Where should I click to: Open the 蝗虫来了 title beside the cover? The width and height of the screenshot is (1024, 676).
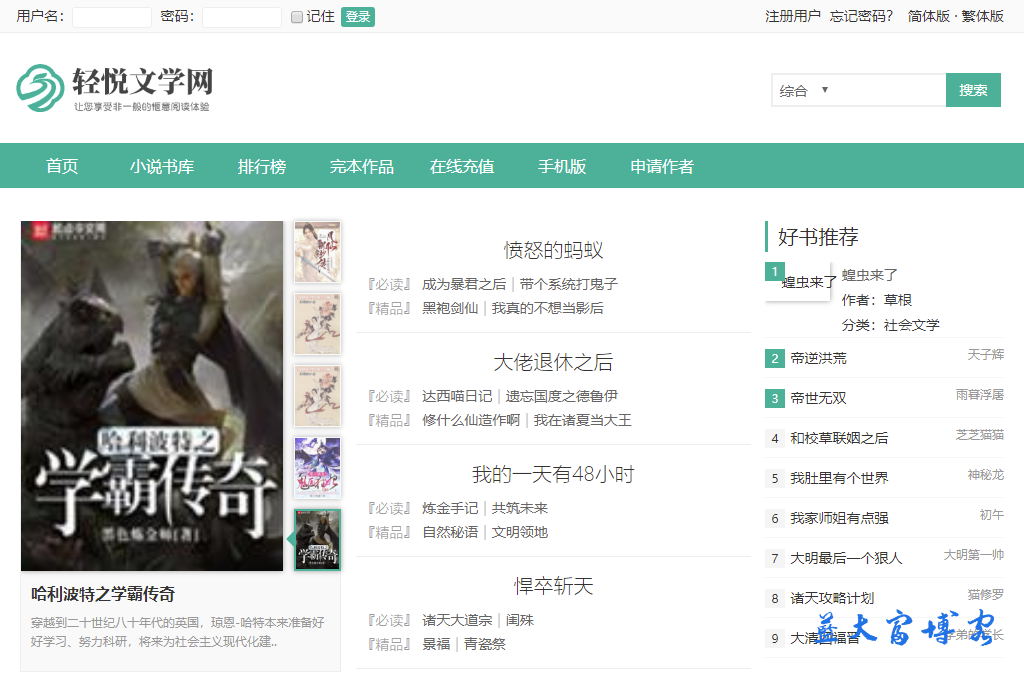pos(869,275)
